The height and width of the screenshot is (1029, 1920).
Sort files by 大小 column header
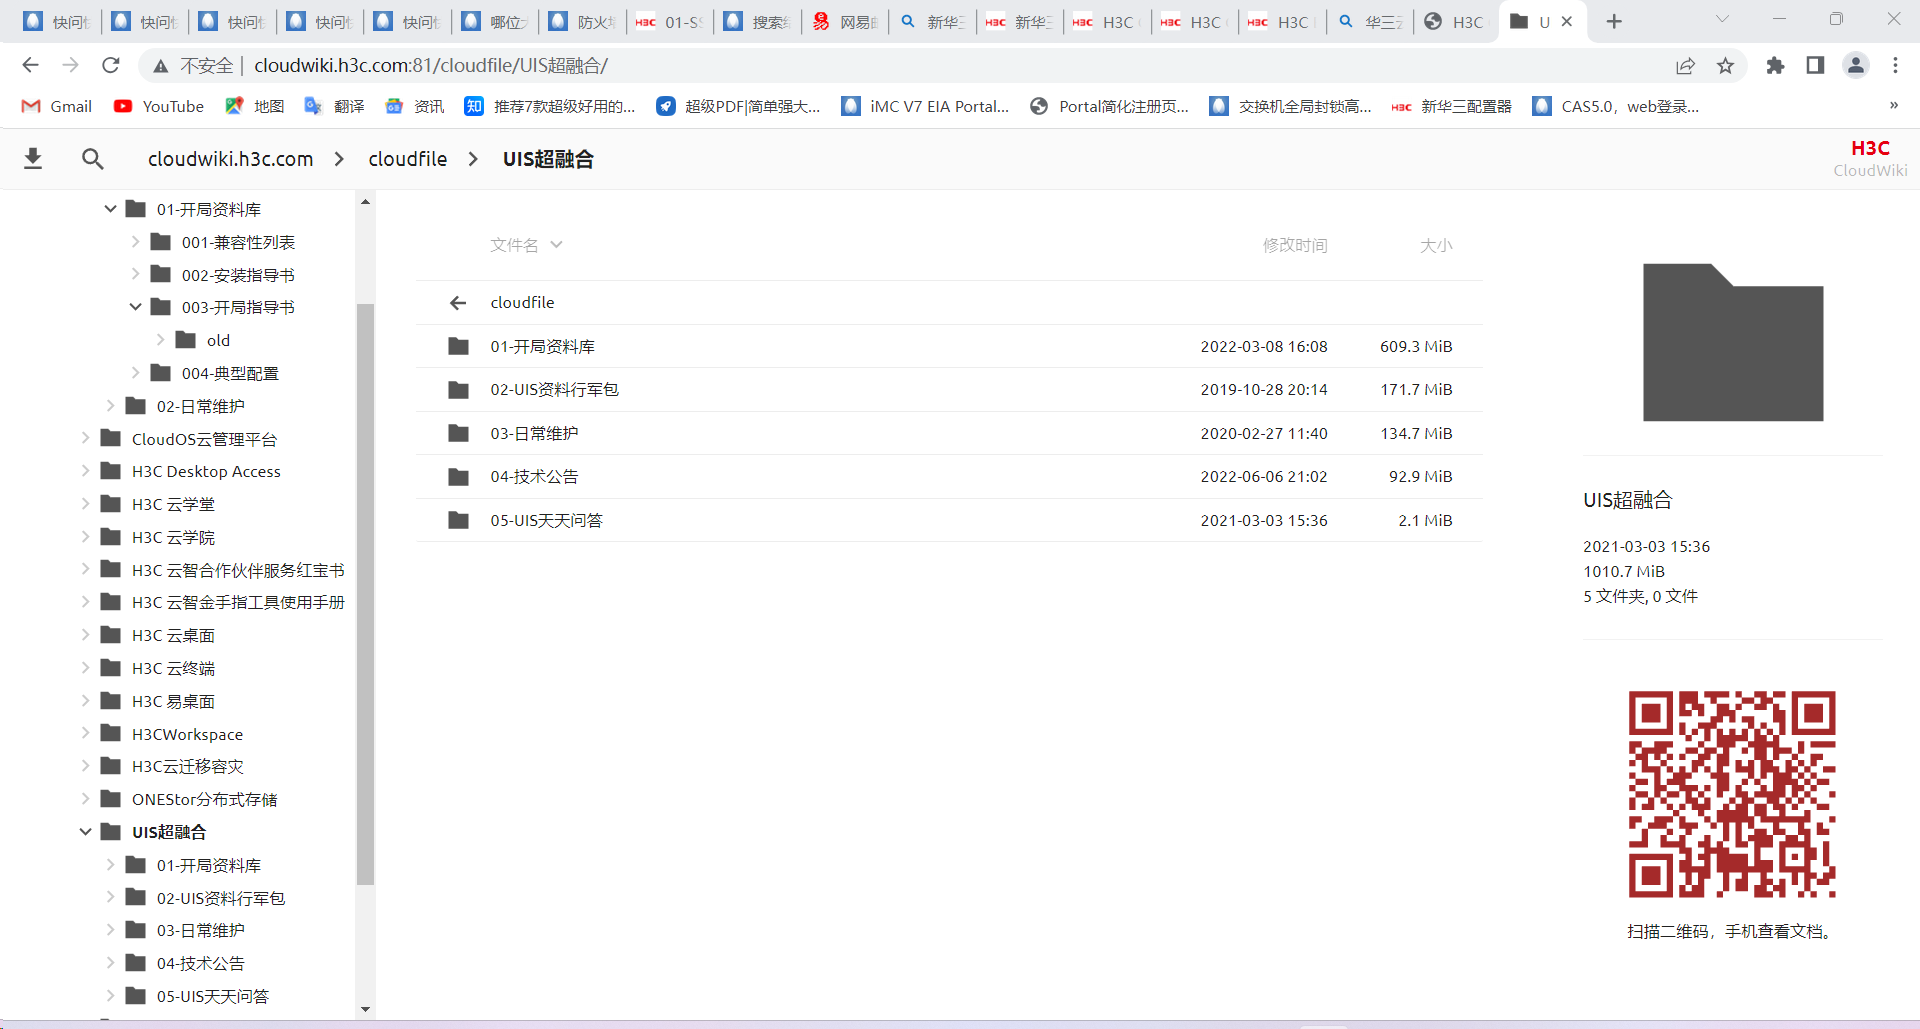click(1436, 245)
